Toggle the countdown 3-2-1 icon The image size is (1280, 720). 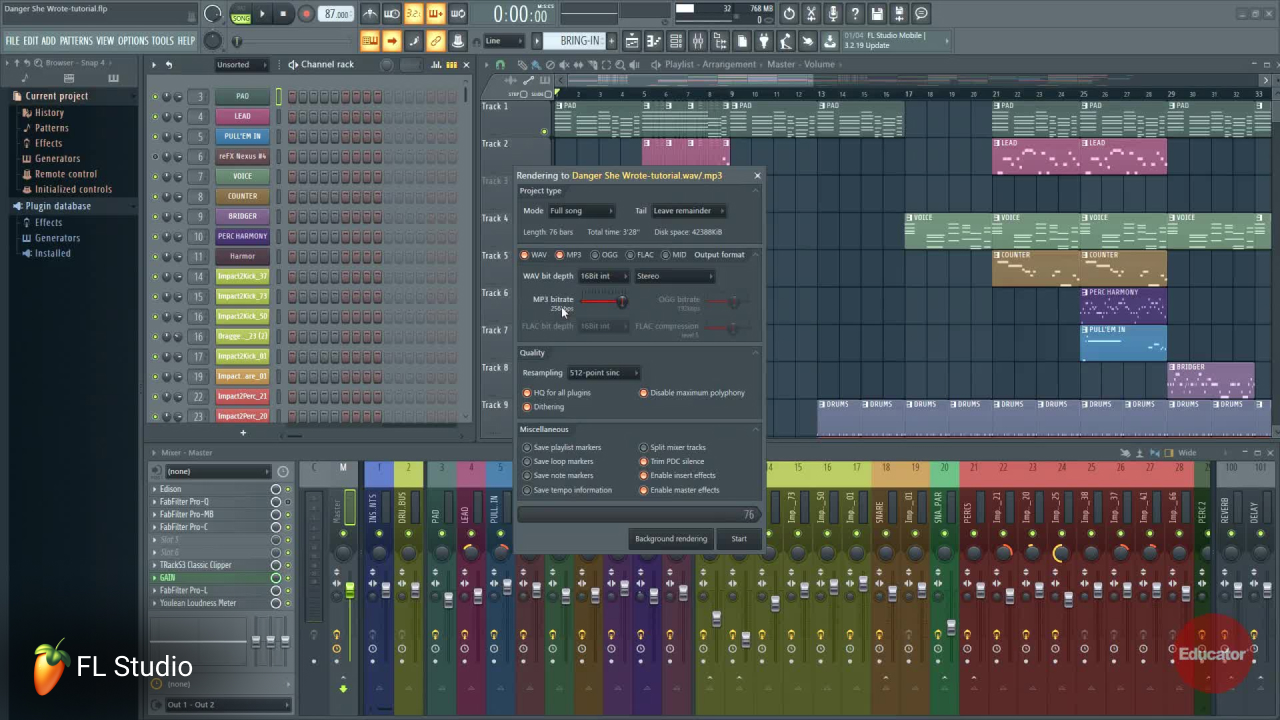pyautogui.click(x=413, y=14)
